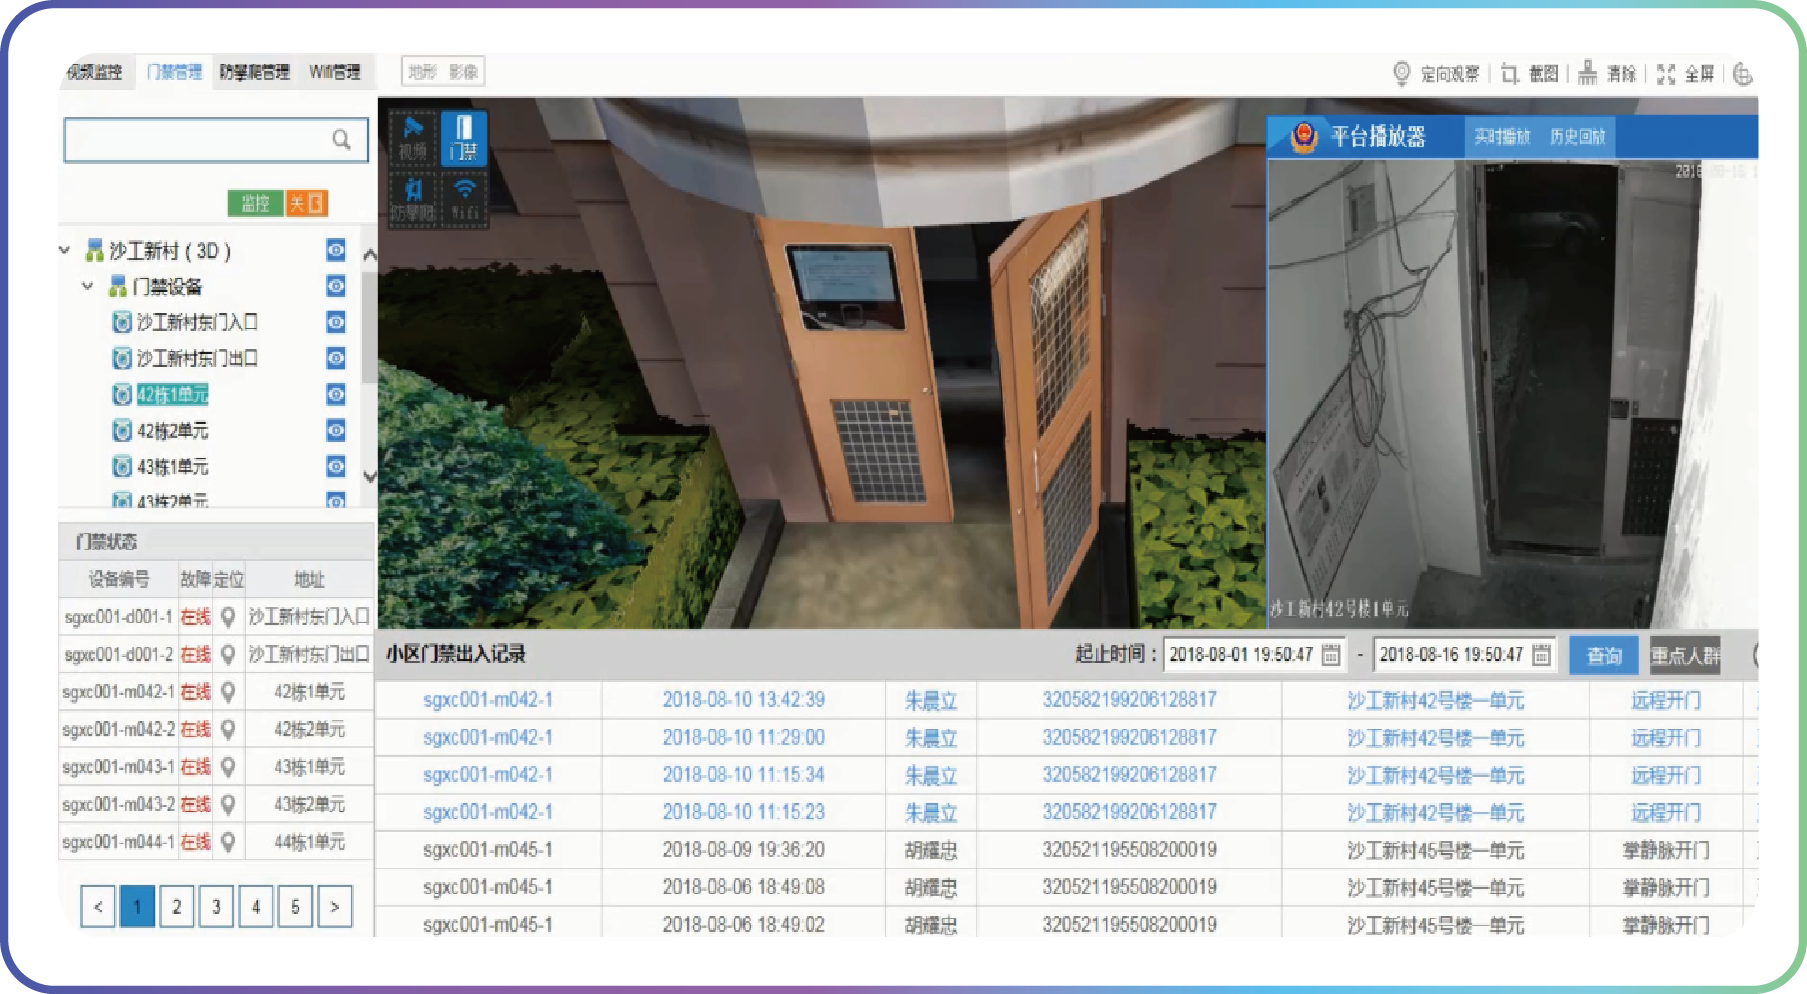The height and width of the screenshot is (994, 1807).
Task: Click record dated 2018-08-09 19:36:20
Action: [1066, 850]
